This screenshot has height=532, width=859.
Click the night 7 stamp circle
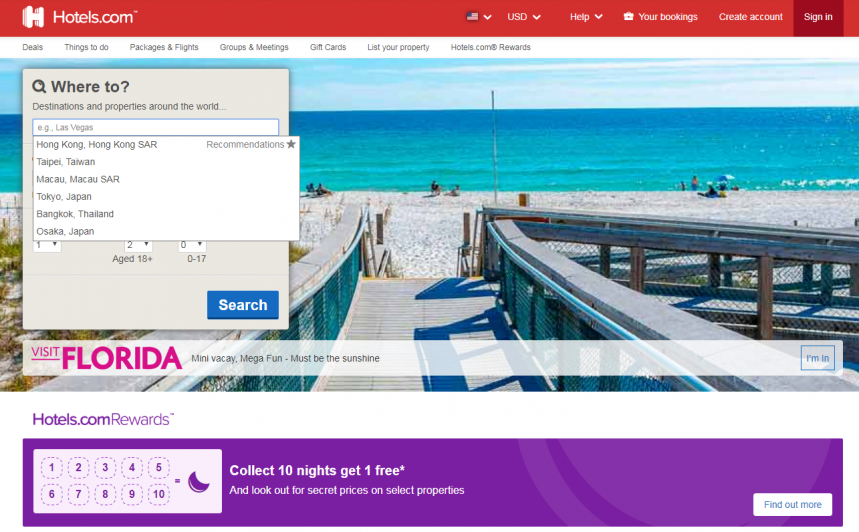coord(78,494)
